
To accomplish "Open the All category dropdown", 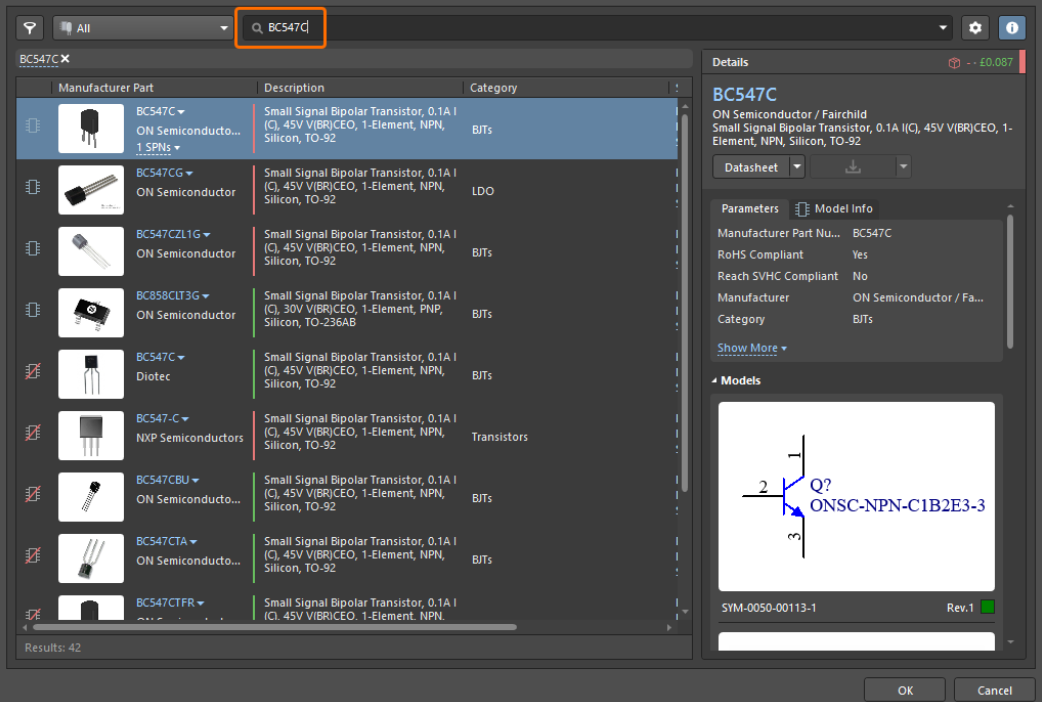I will [143, 28].
